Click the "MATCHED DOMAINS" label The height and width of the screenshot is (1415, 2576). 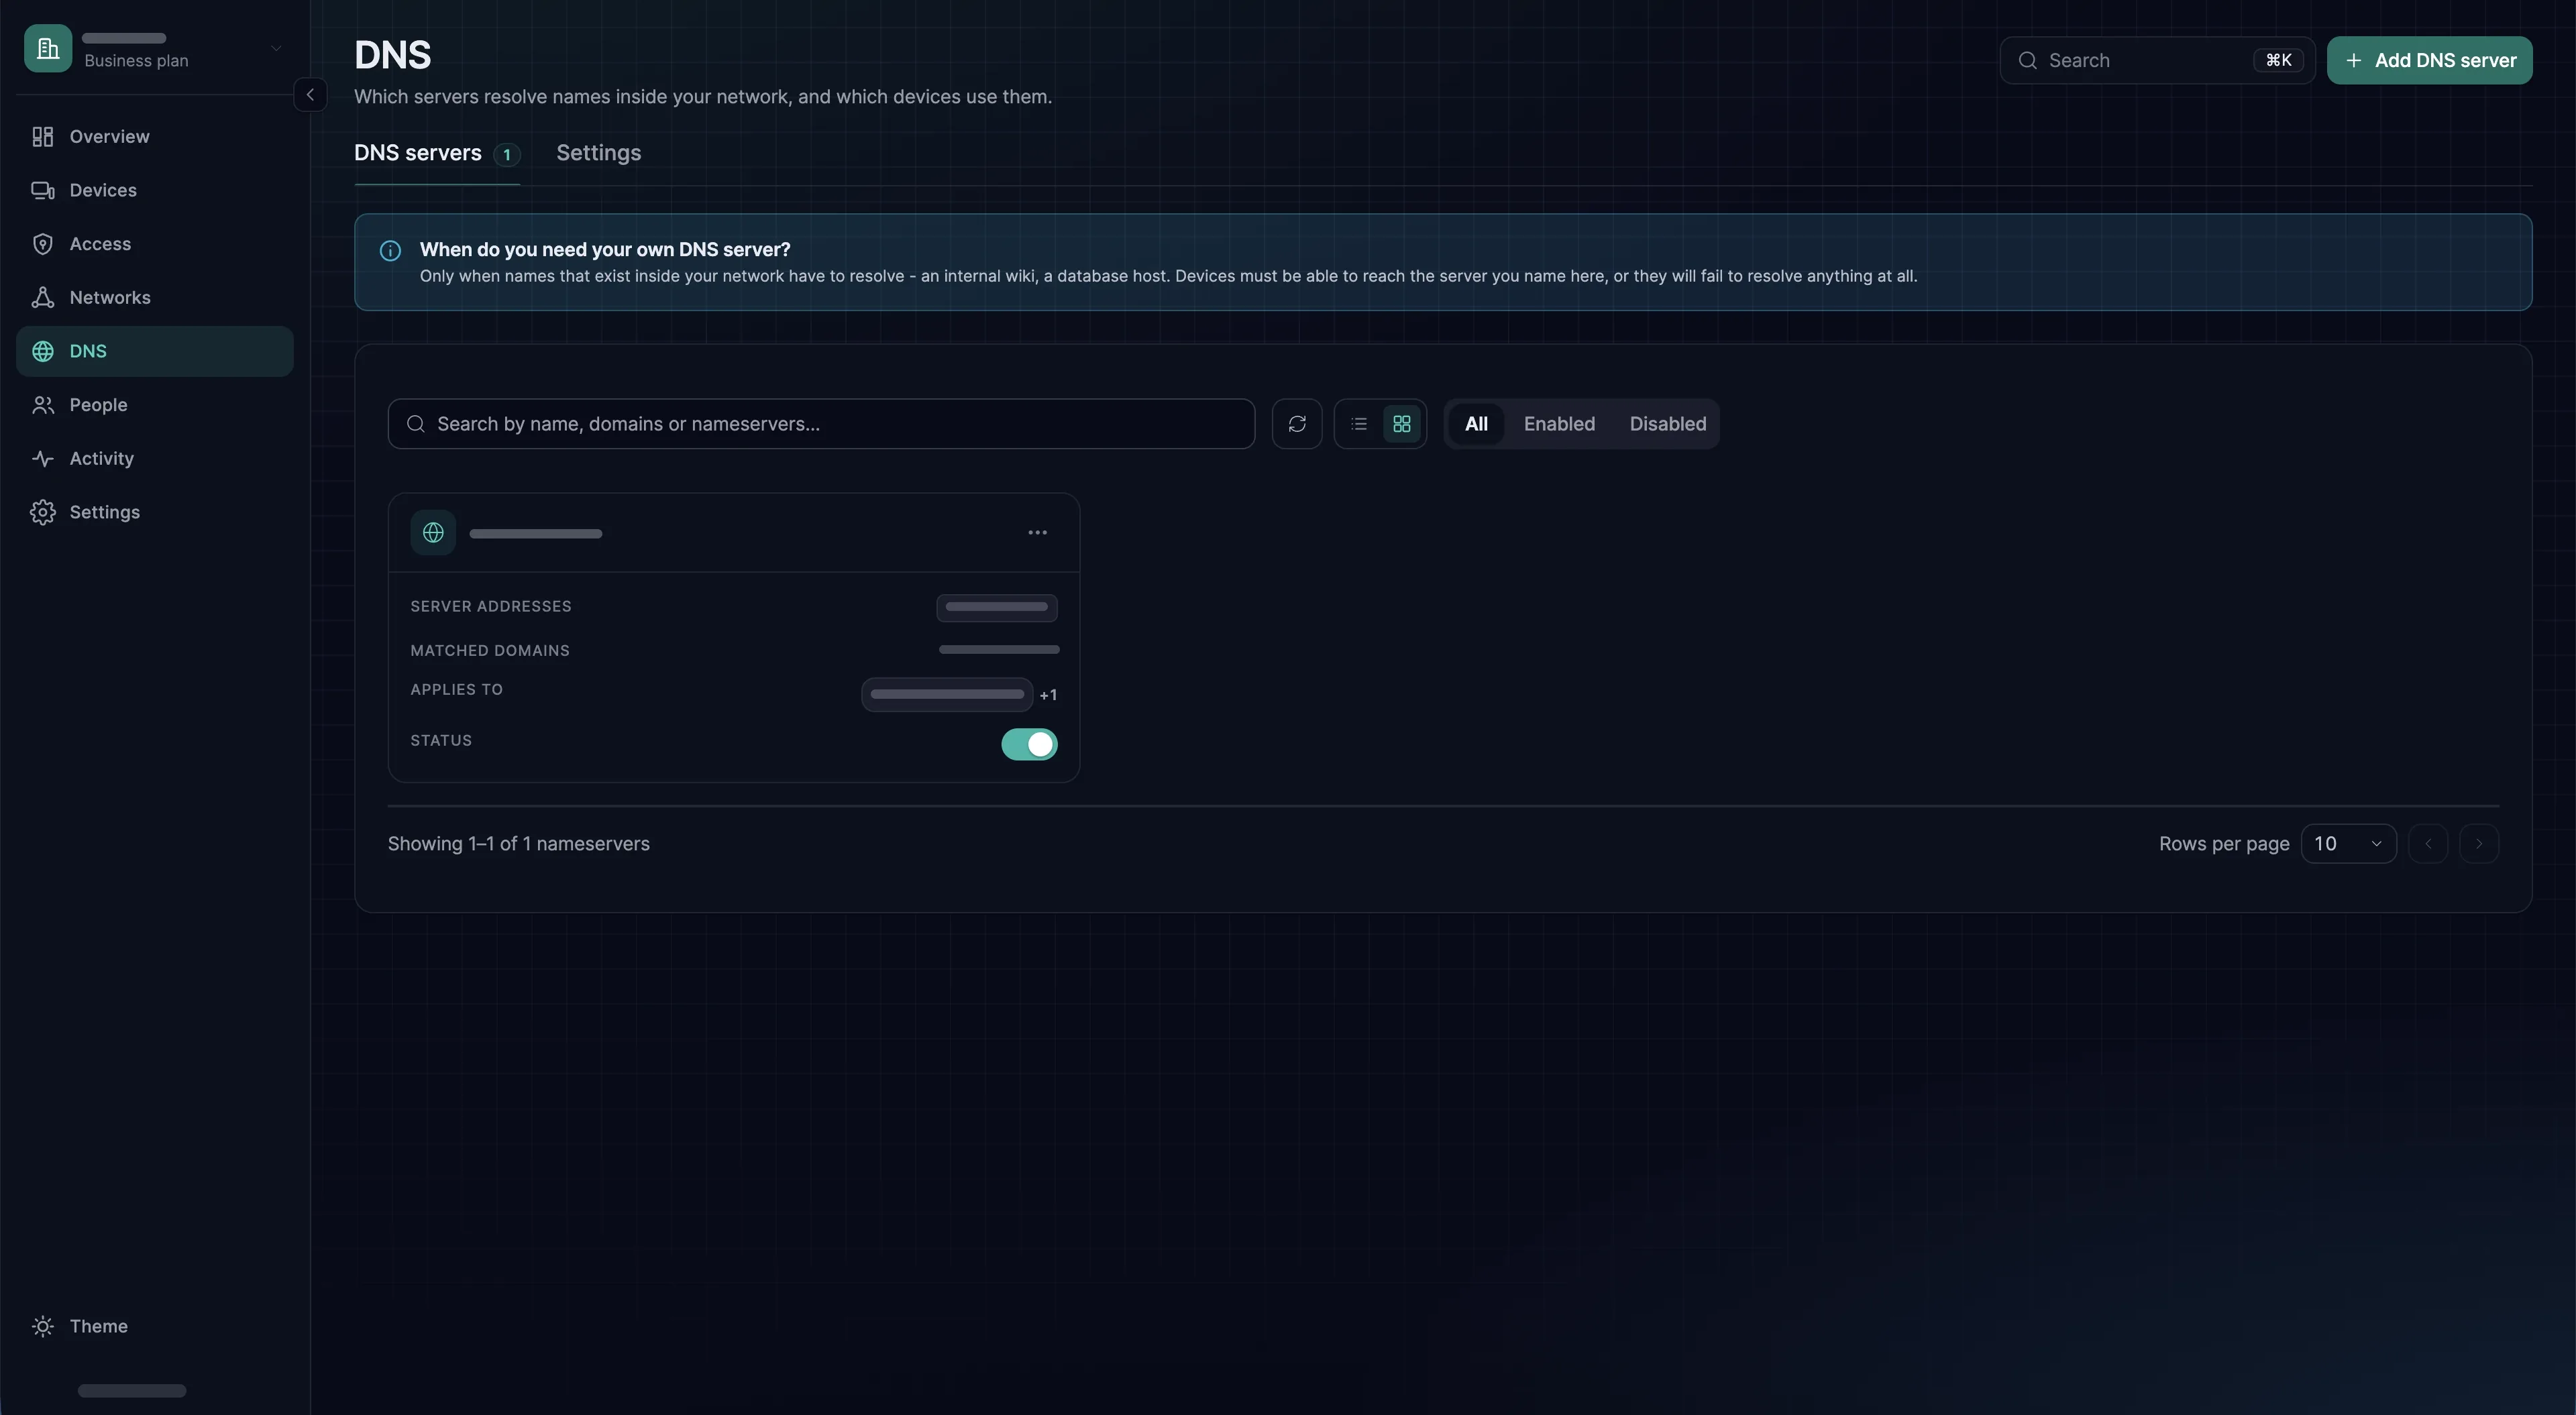coord(490,651)
